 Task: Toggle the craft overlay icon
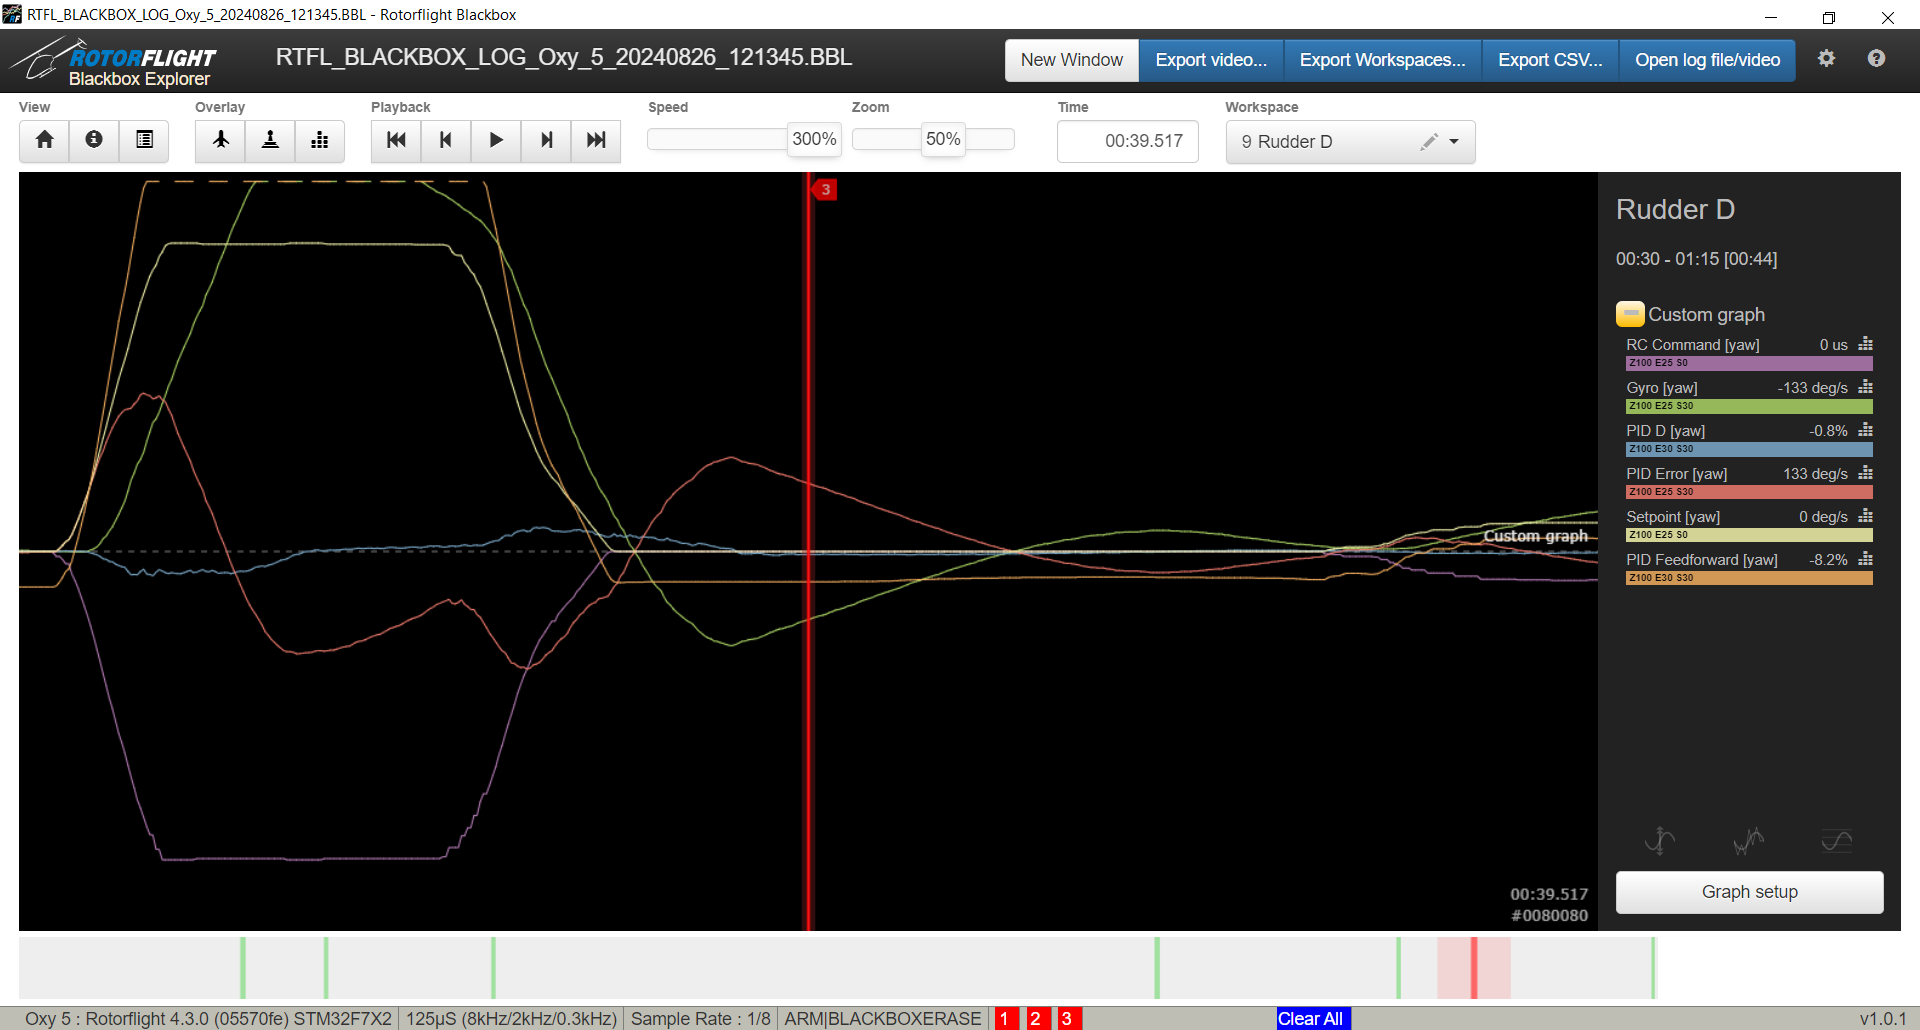(x=220, y=140)
